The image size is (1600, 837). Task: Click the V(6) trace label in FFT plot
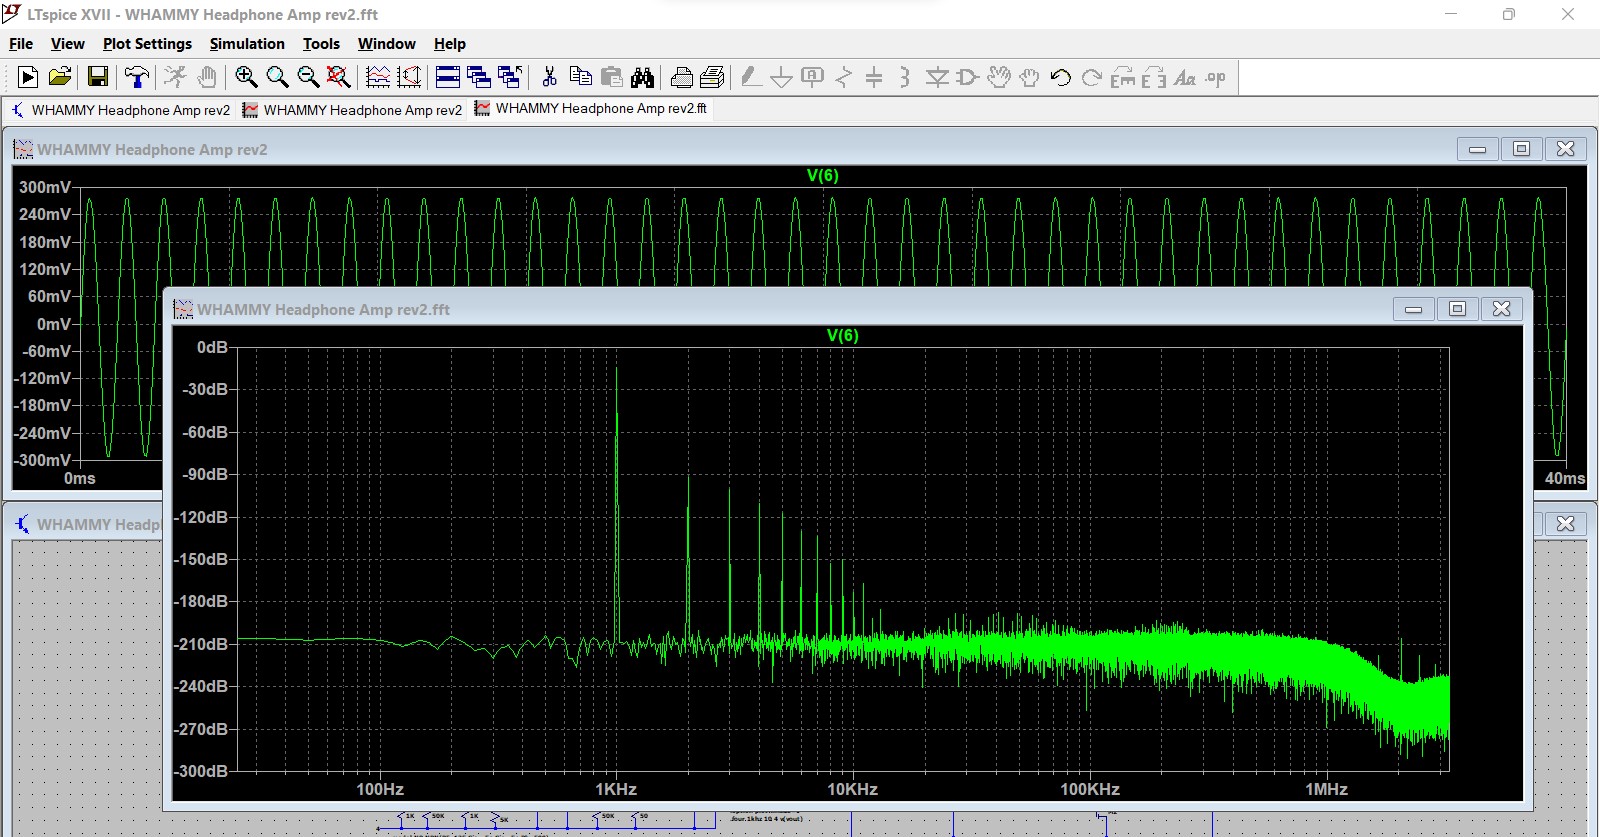pyautogui.click(x=842, y=335)
